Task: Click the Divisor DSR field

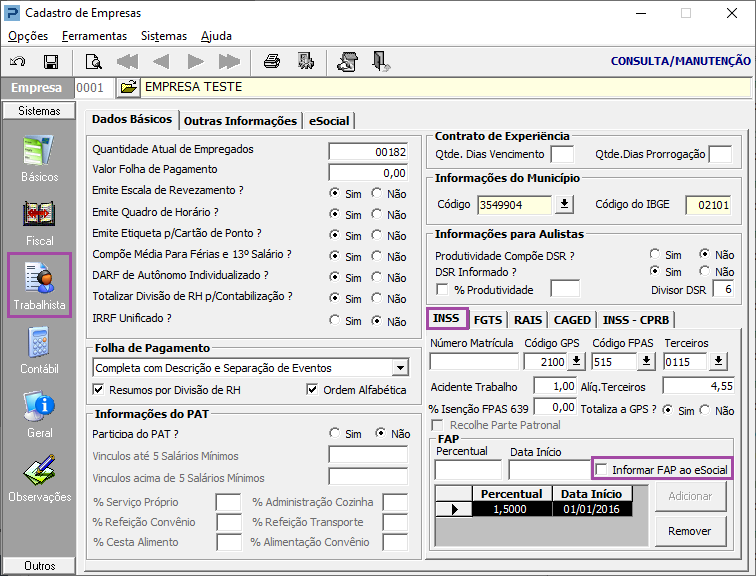Action: [723, 289]
